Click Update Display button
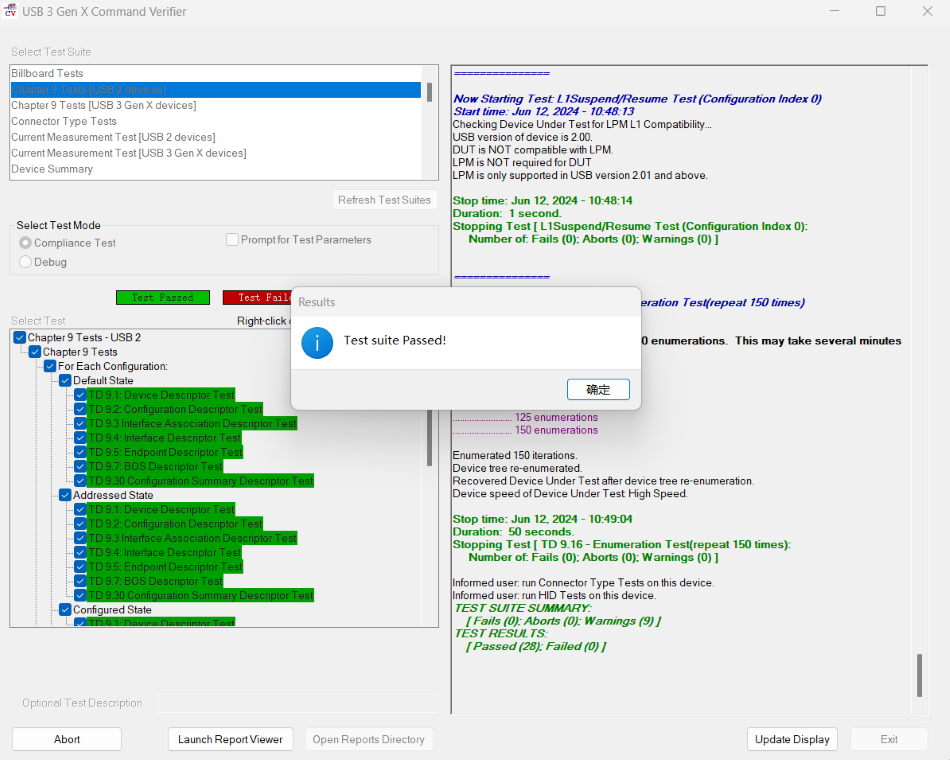 (792, 739)
